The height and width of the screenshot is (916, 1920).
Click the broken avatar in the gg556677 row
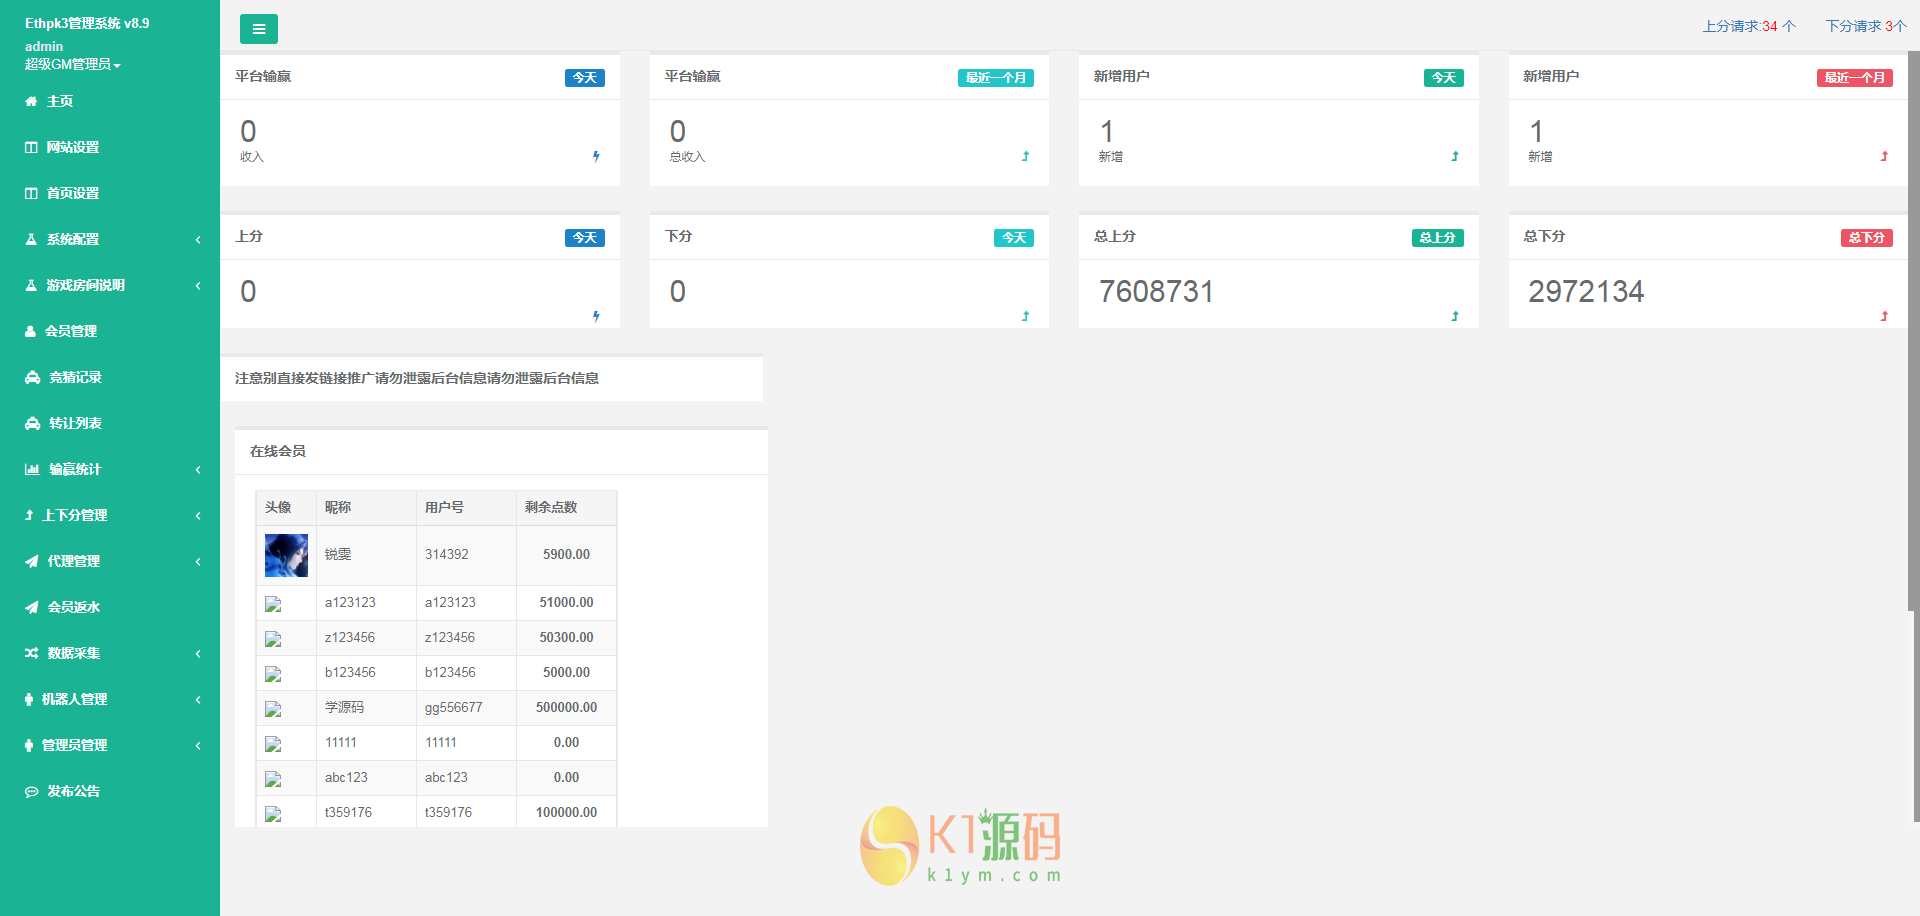(273, 709)
